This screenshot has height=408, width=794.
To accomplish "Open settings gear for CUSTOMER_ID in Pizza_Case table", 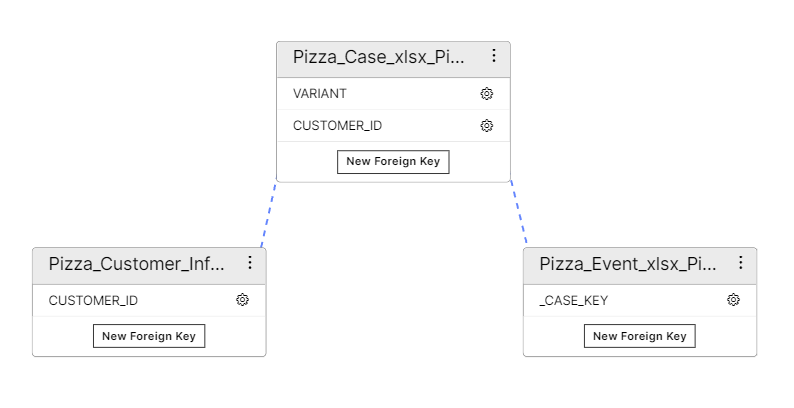I will [487, 126].
